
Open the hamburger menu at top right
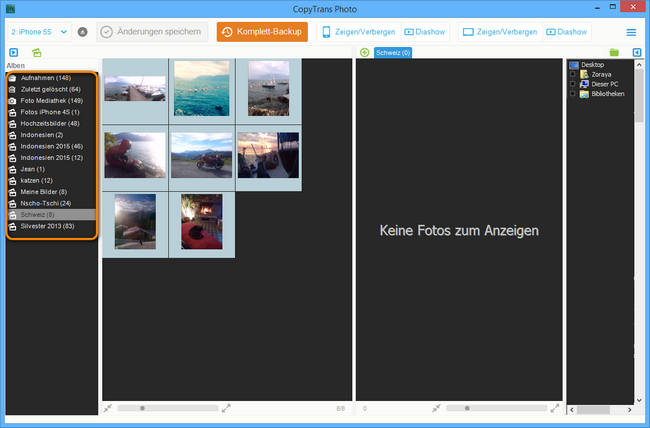click(631, 32)
